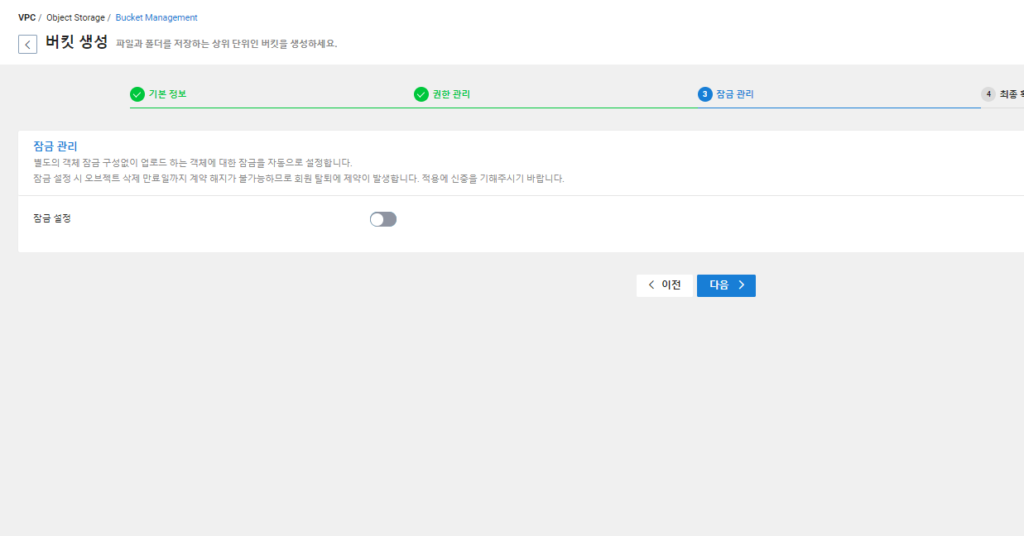
Task: Click the green checkmark for 권한 관리
Action: click(421, 94)
